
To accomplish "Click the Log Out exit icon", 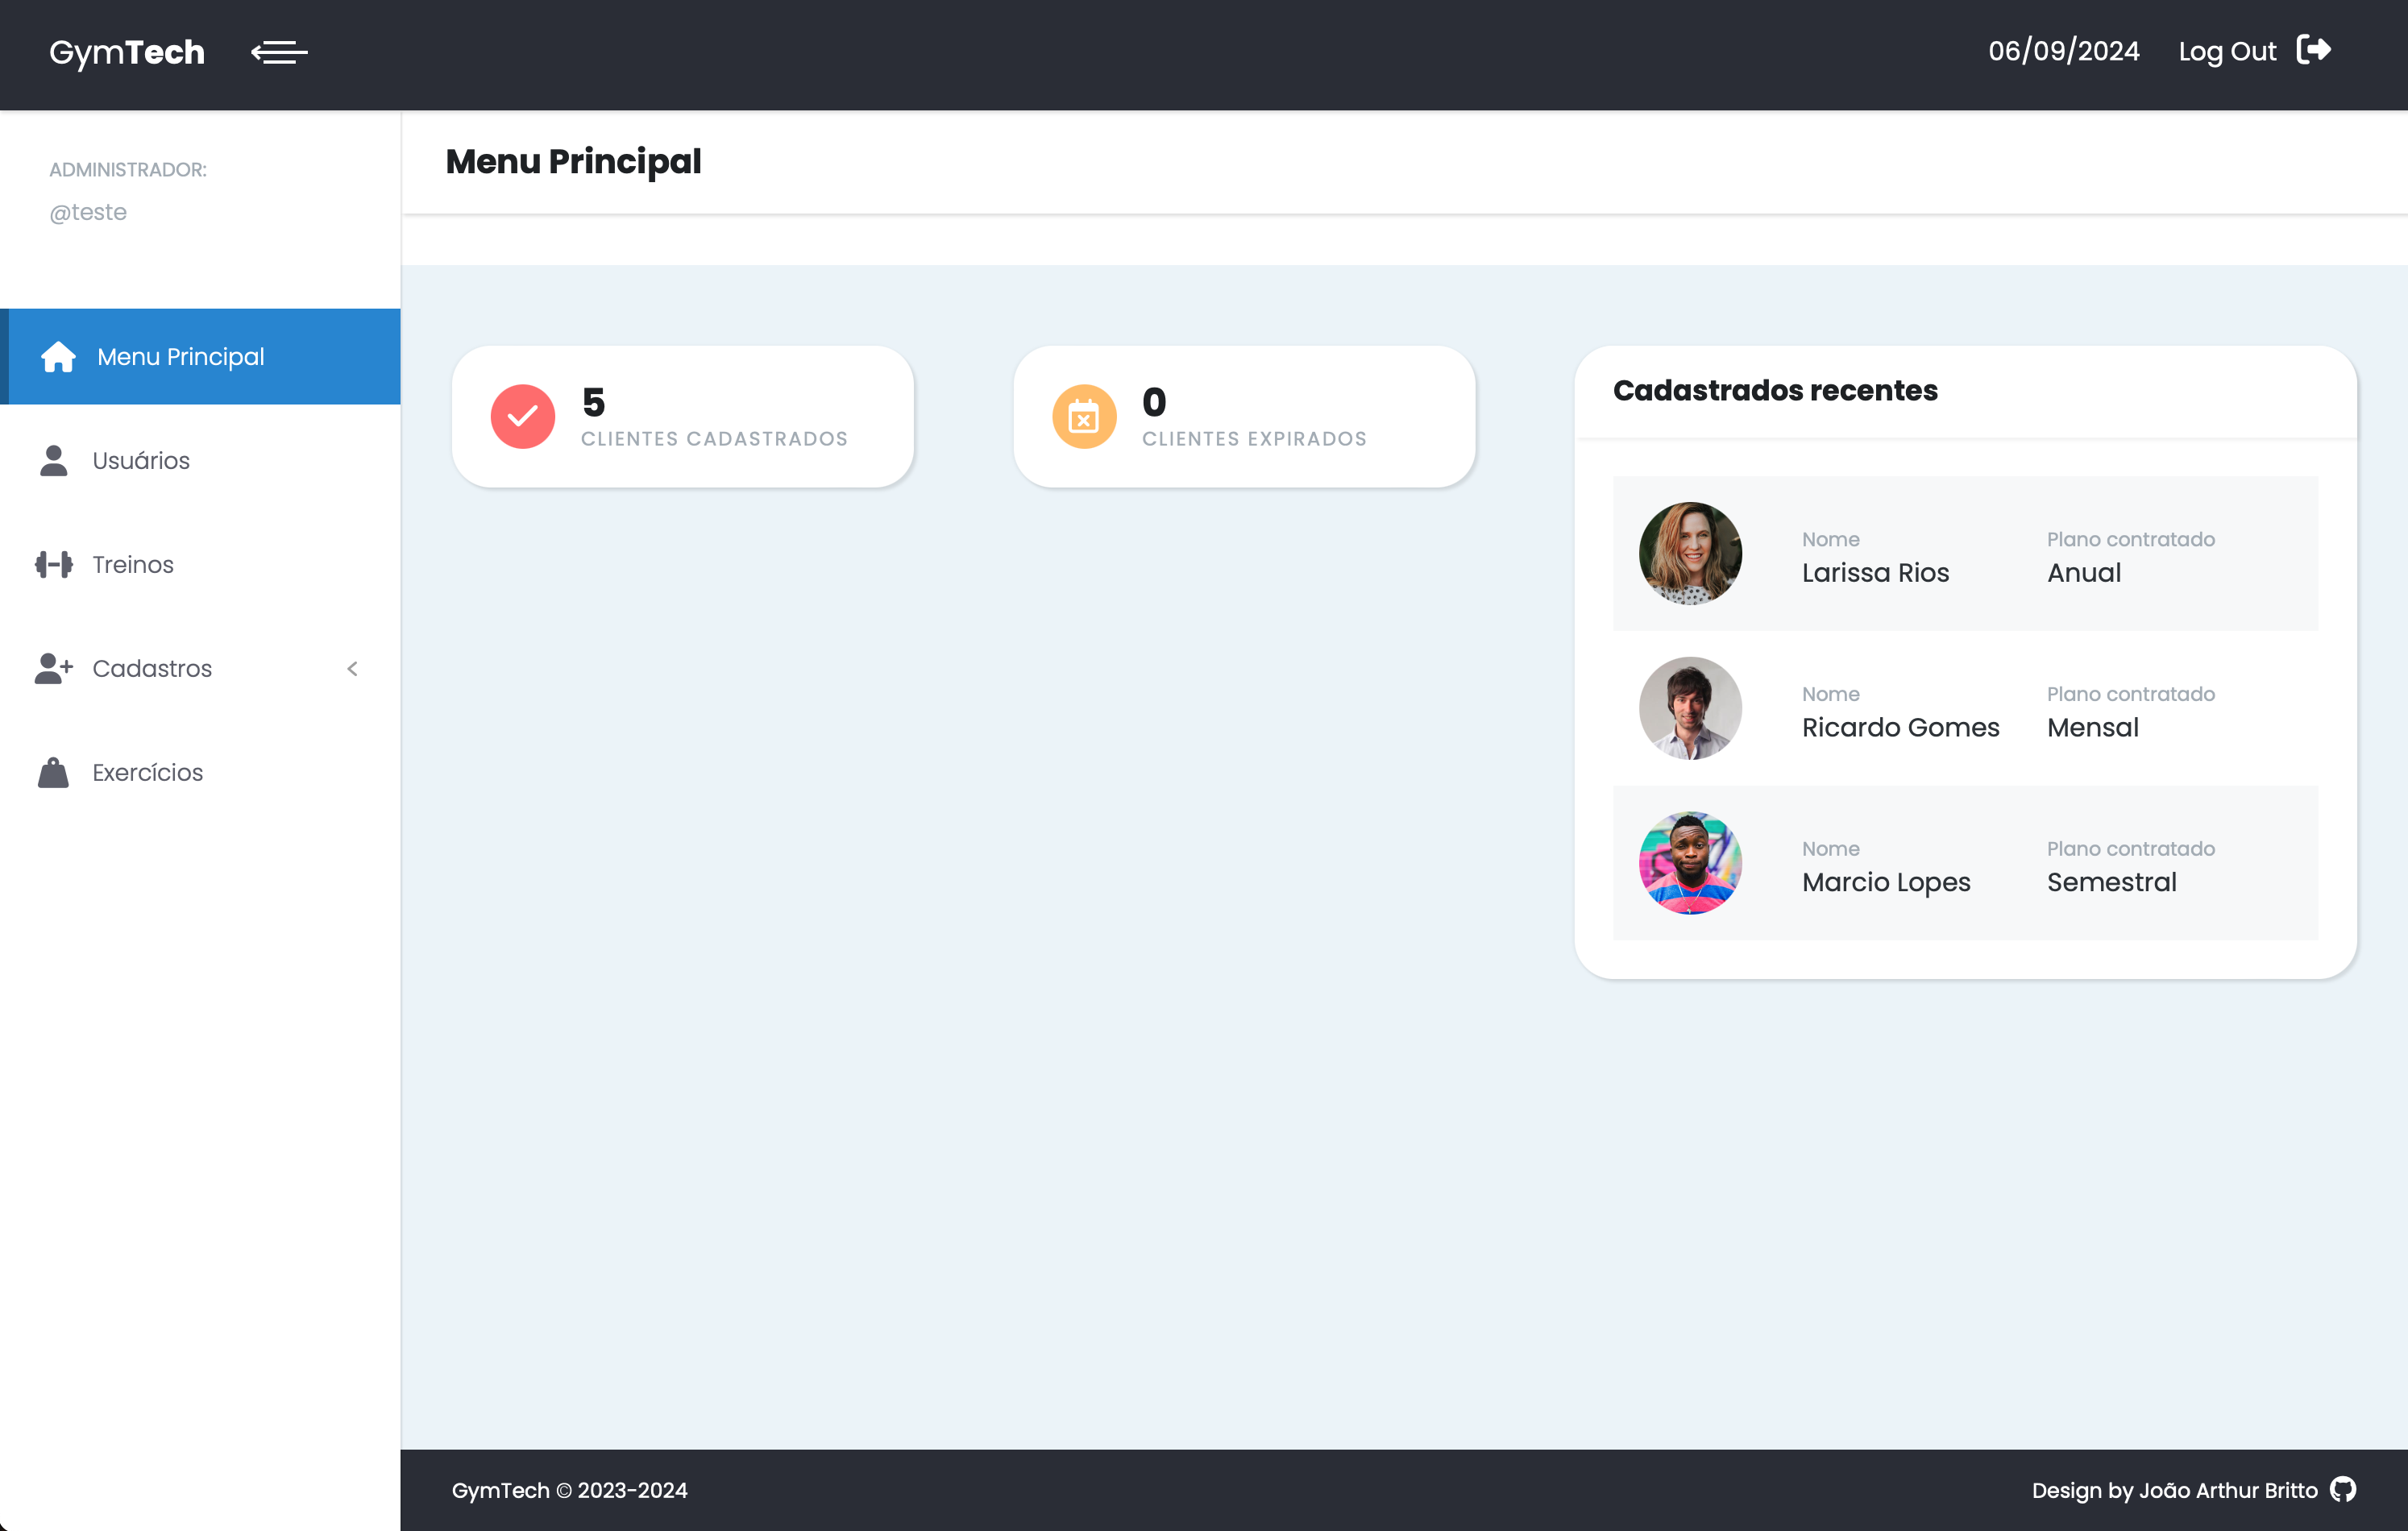I will 2313,50.
